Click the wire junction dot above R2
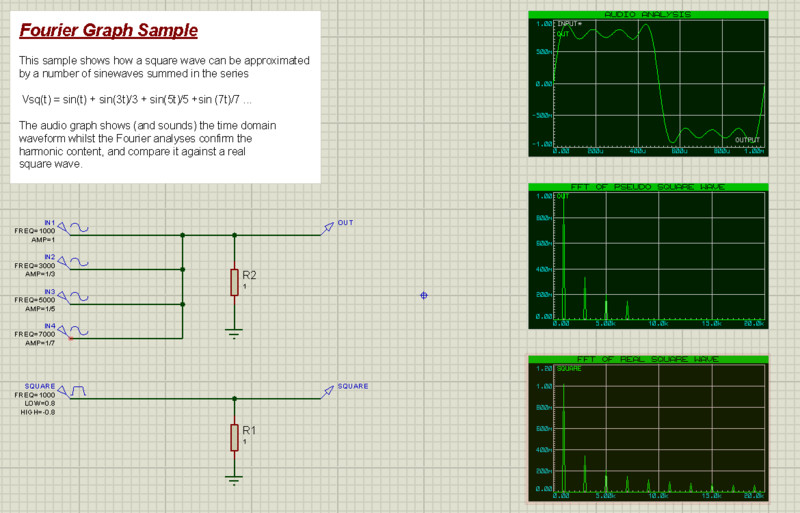This screenshot has height=513, width=800. [234, 235]
